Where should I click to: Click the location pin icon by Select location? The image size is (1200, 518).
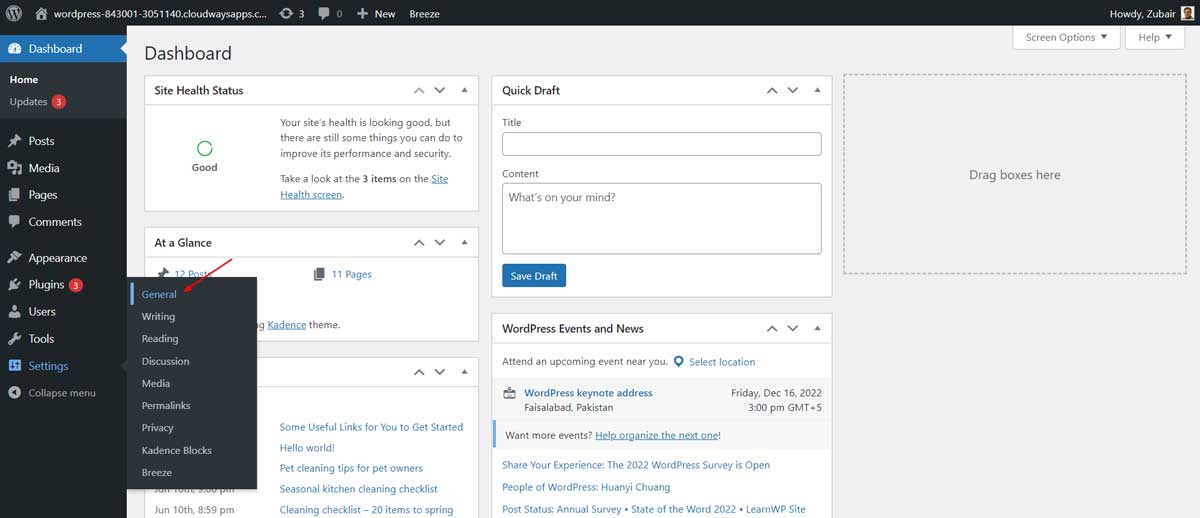tap(679, 362)
